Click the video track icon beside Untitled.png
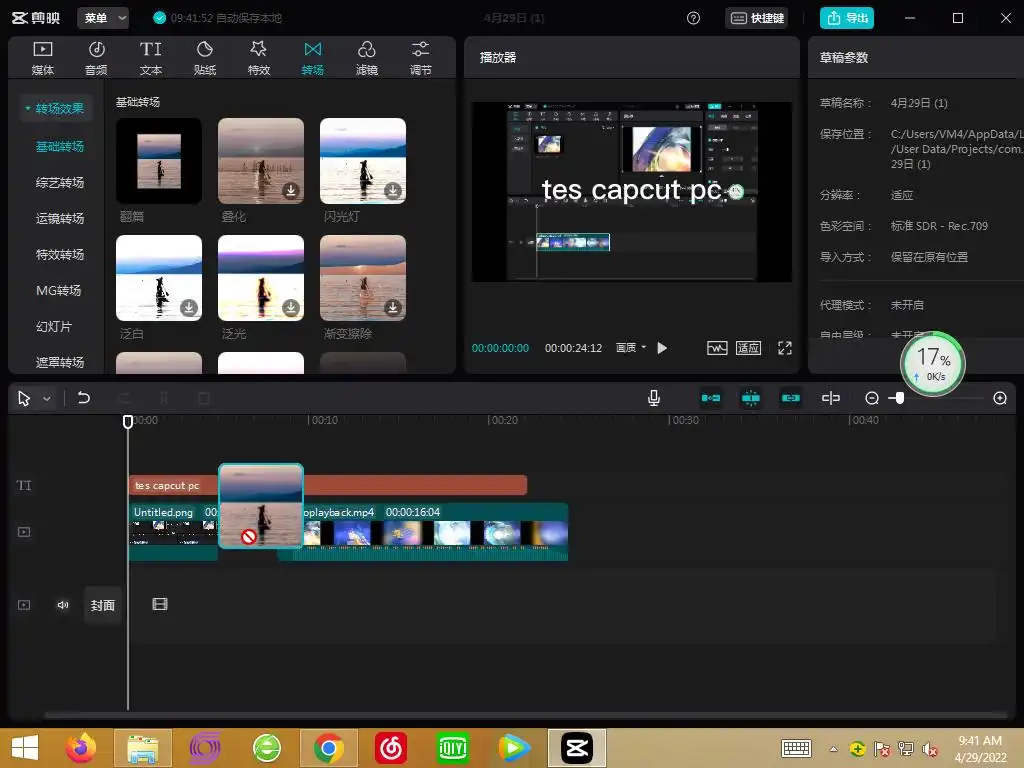 [x=24, y=532]
